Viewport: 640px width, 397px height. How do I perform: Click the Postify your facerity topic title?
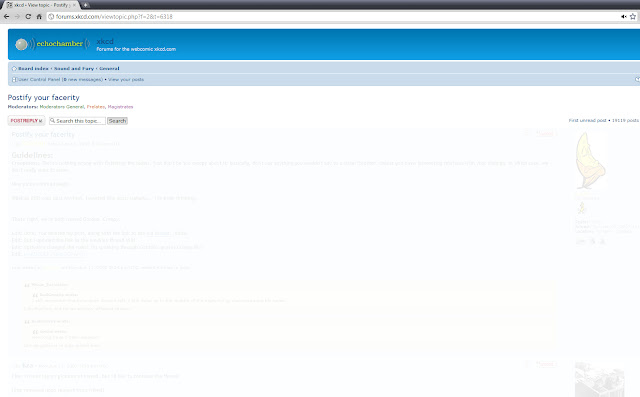coord(44,98)
